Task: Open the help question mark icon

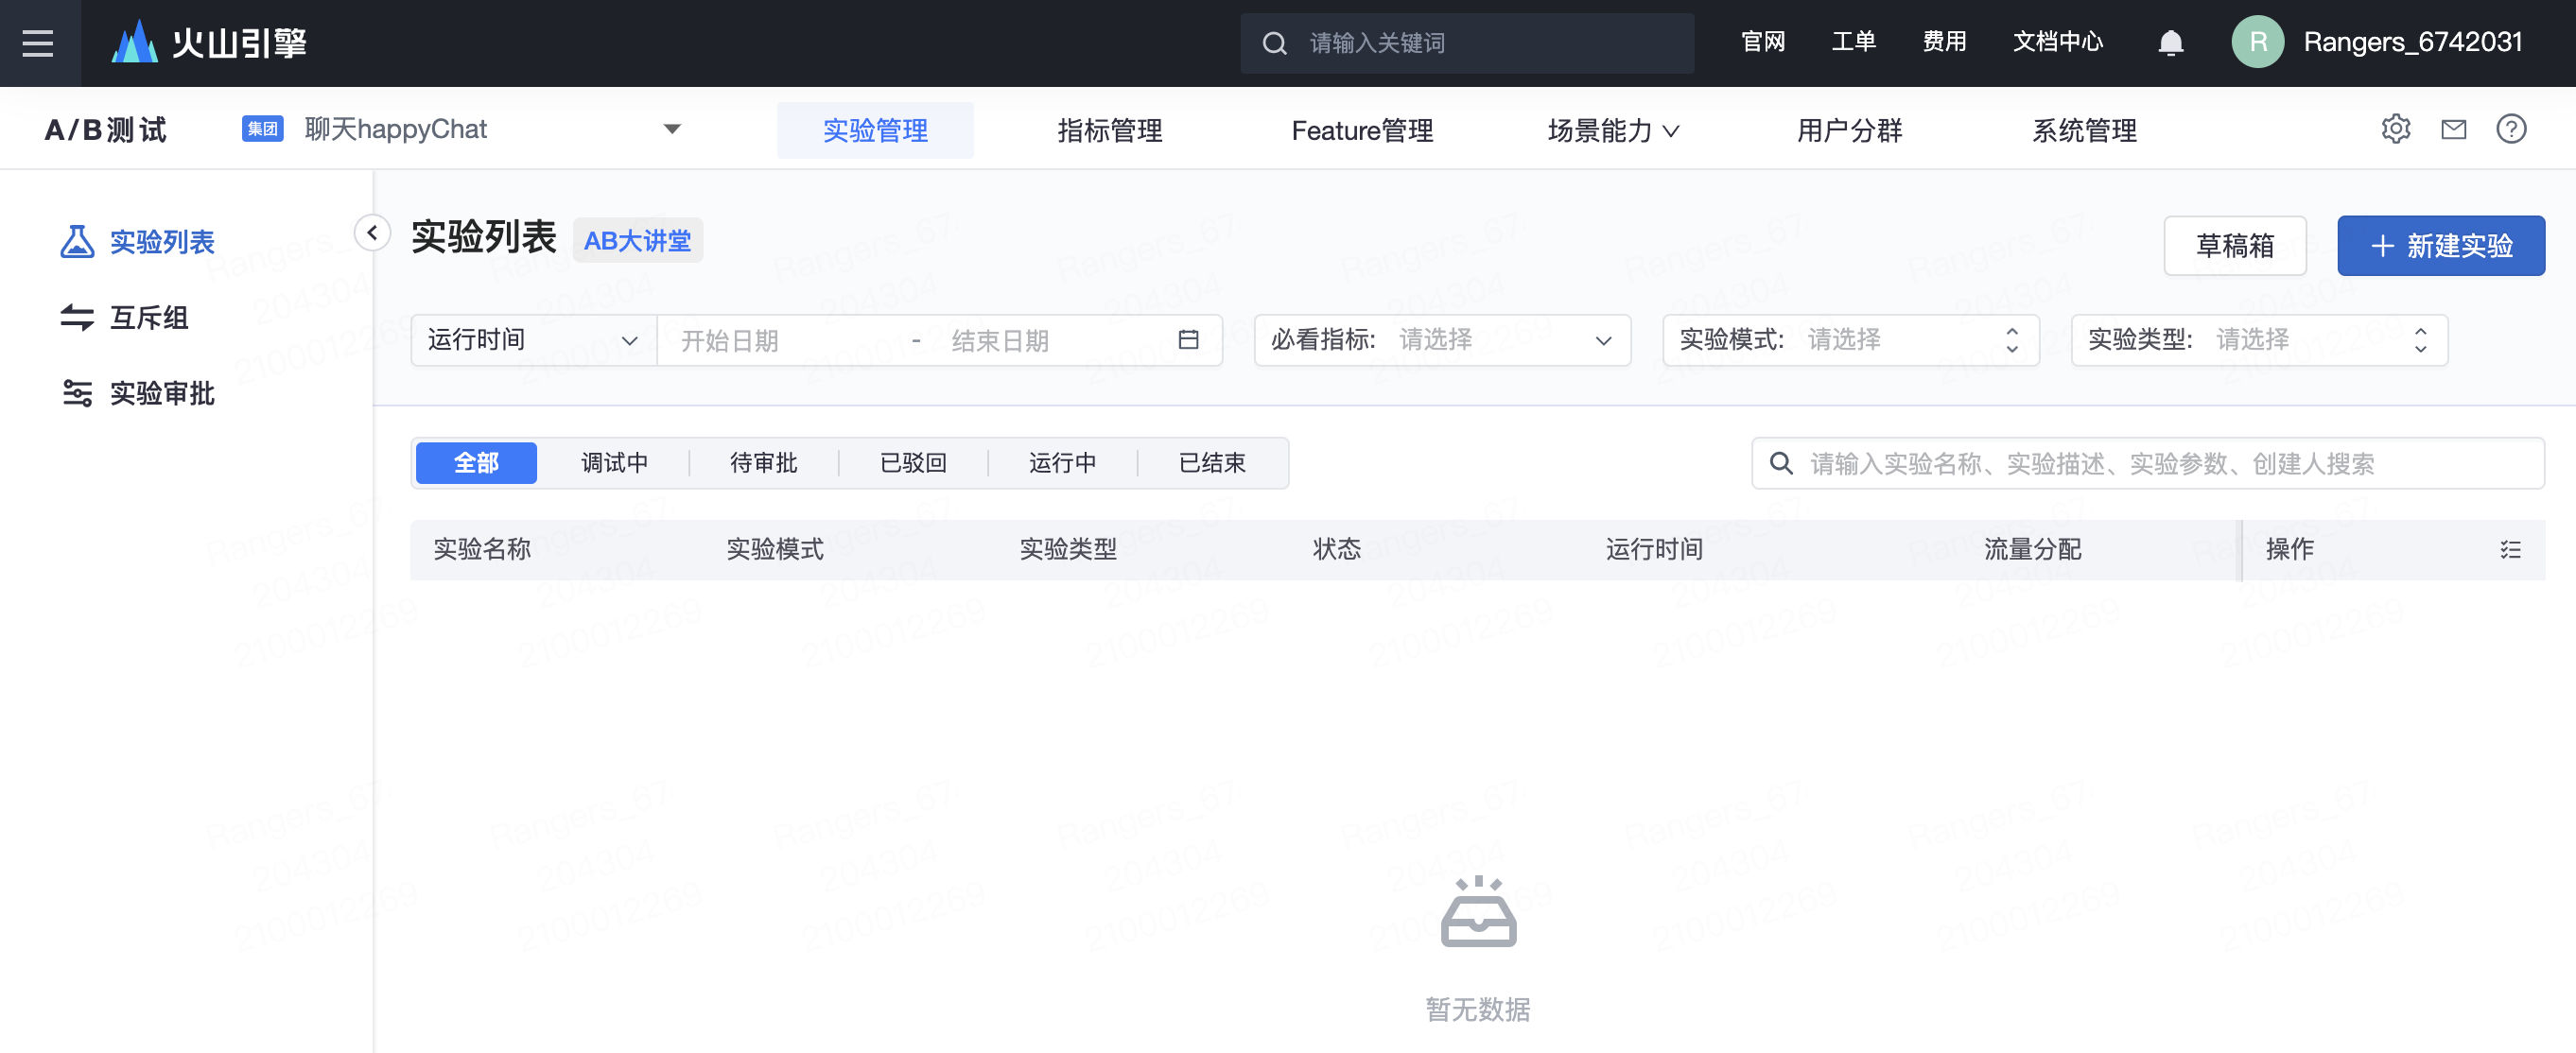Action: pos(2510,129)
